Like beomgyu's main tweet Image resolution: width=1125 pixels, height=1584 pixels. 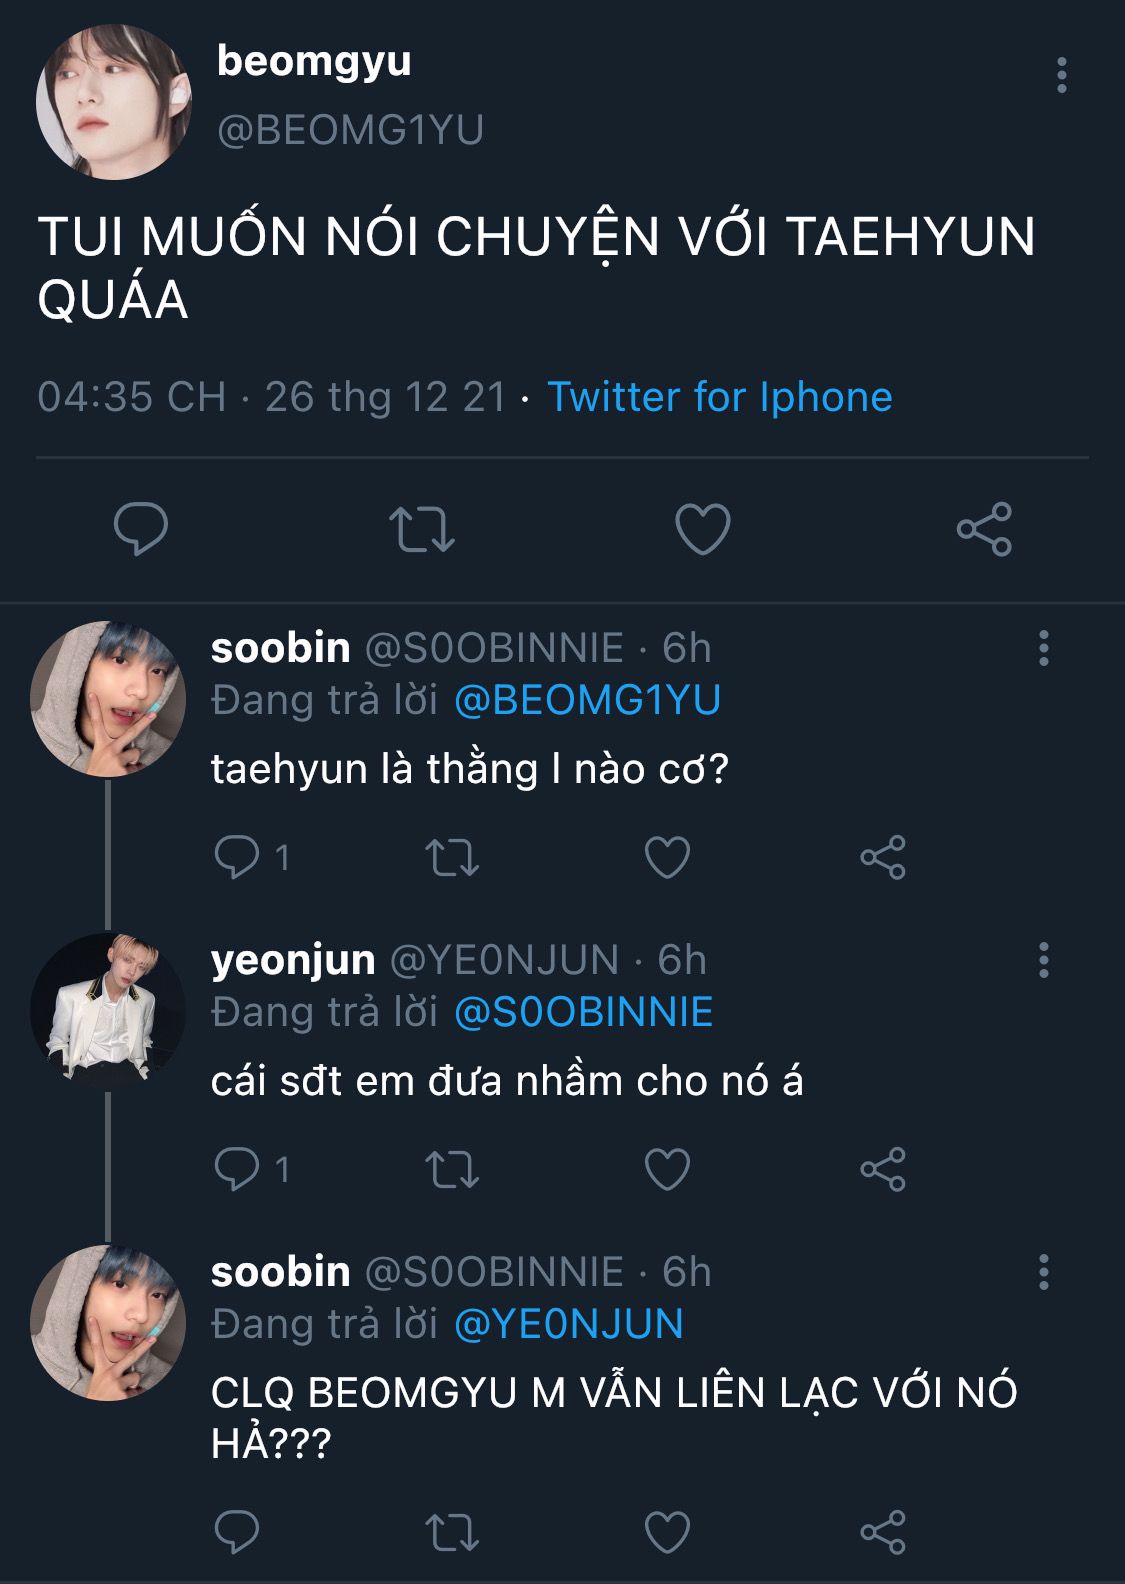[703, 529]
